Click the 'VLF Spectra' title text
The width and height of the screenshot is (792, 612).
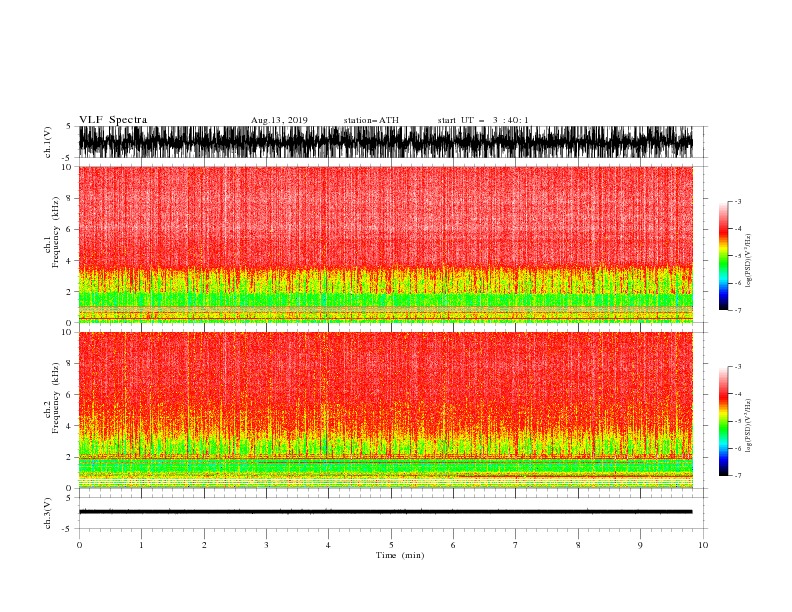(x=113, y=120)
